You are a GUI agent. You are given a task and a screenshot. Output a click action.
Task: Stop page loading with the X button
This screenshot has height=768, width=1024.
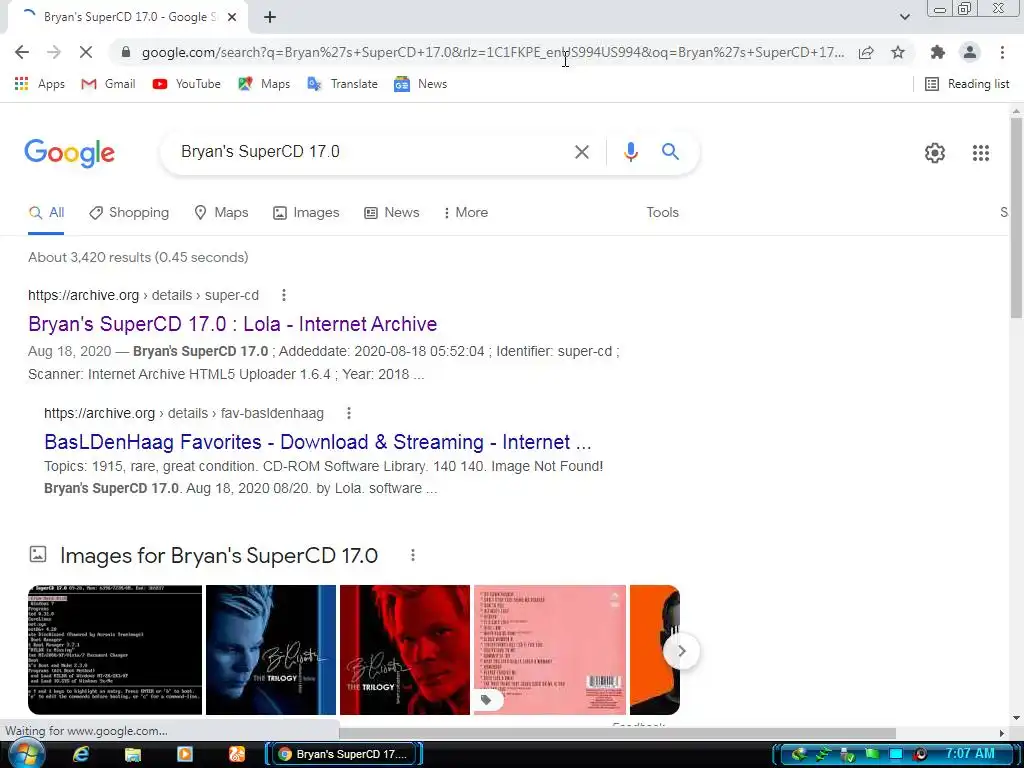tap(86, 52)
